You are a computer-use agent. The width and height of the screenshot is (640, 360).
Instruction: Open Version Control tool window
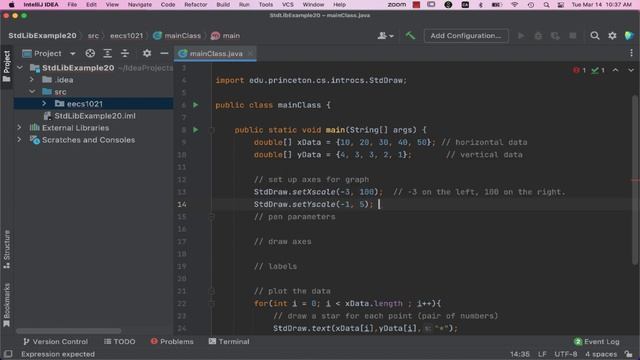click(x=55, y=341)
